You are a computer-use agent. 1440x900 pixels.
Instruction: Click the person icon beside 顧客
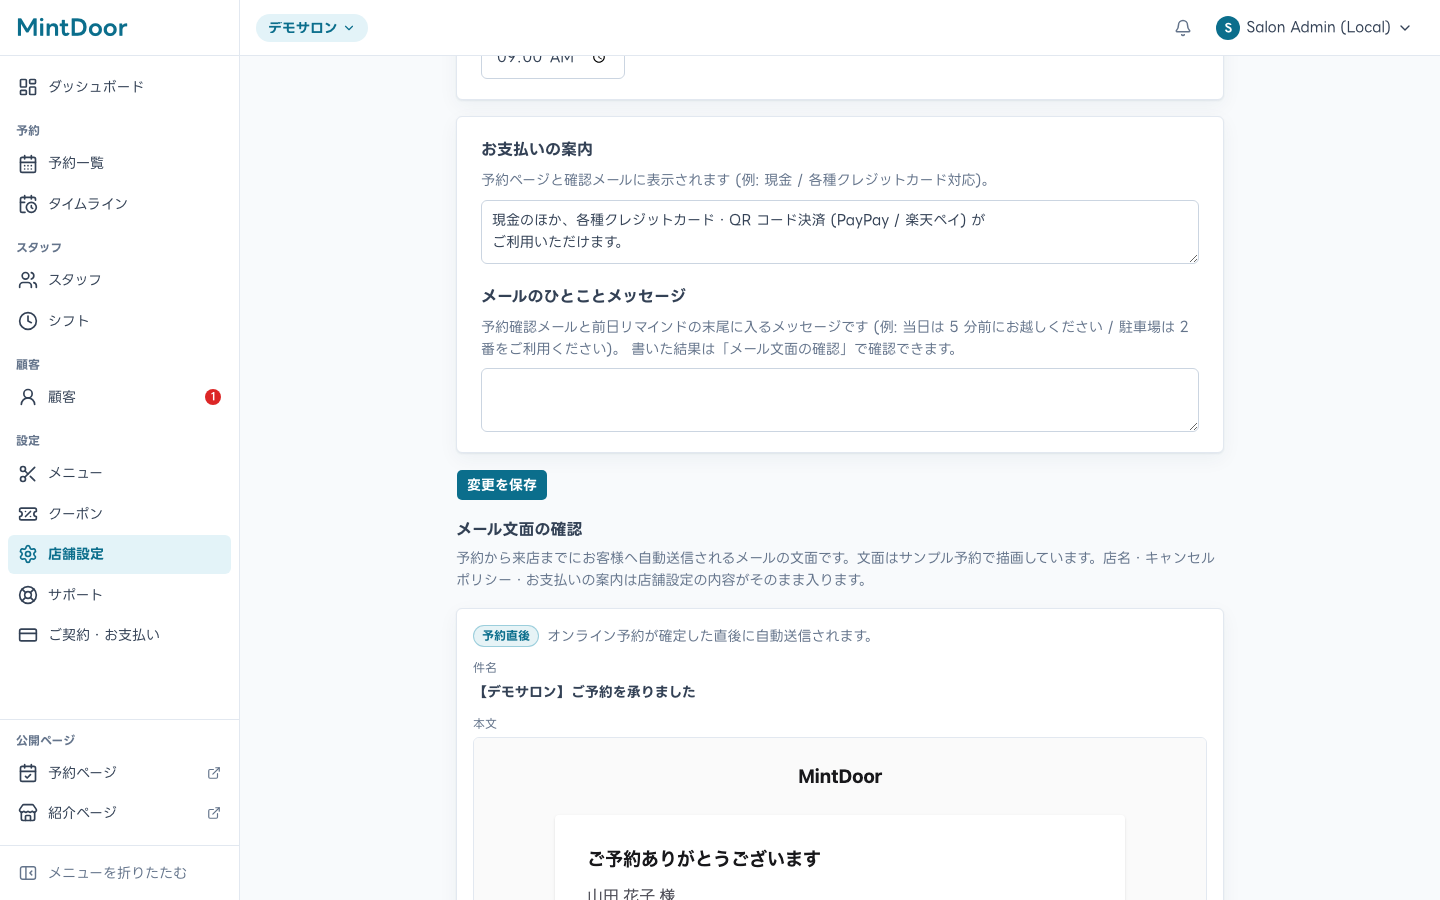click(28, 397)
